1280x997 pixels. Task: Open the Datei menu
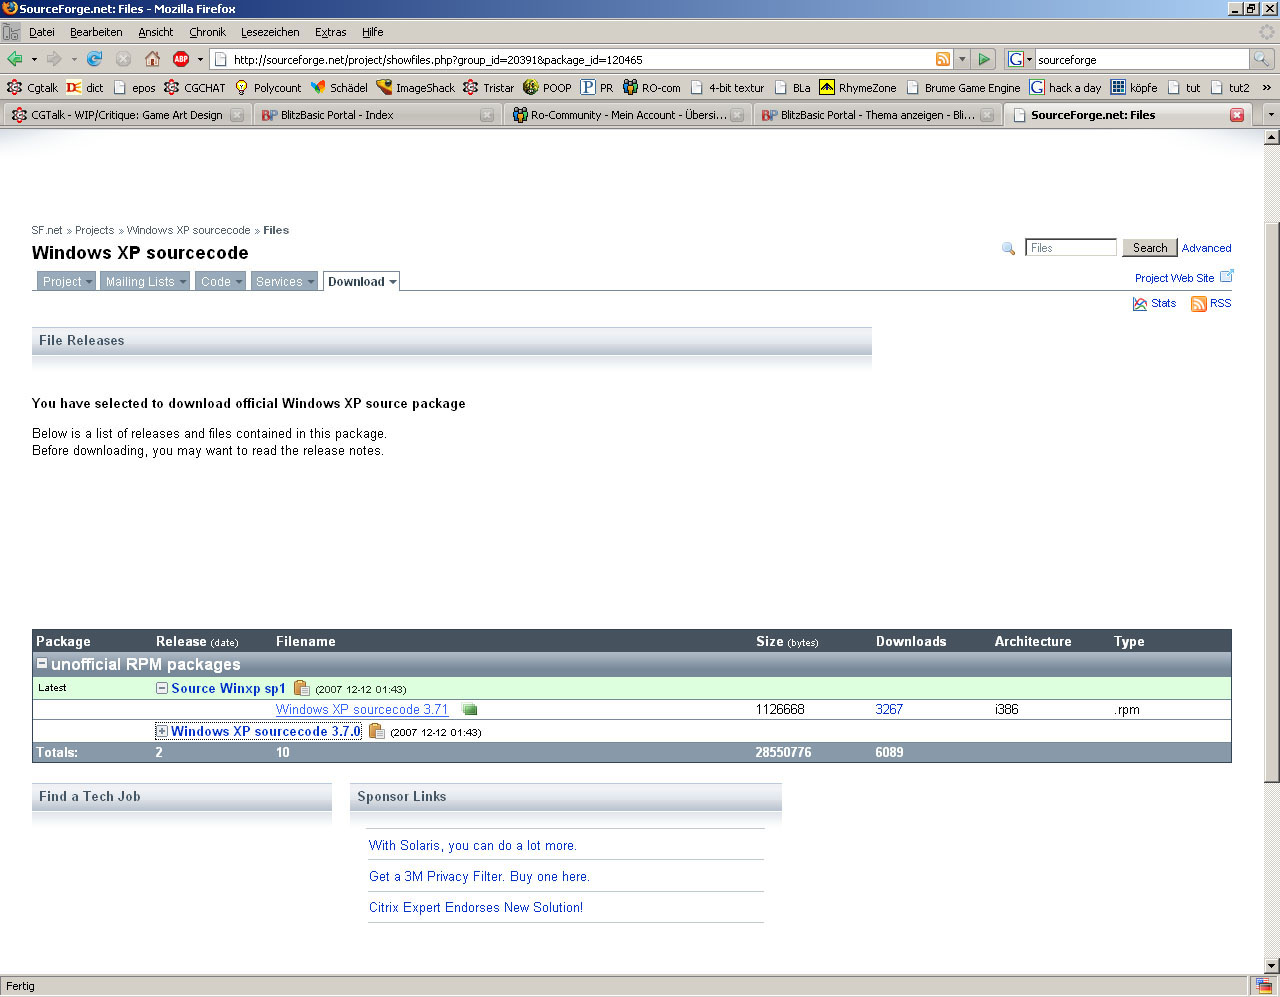tap(42, 32)
